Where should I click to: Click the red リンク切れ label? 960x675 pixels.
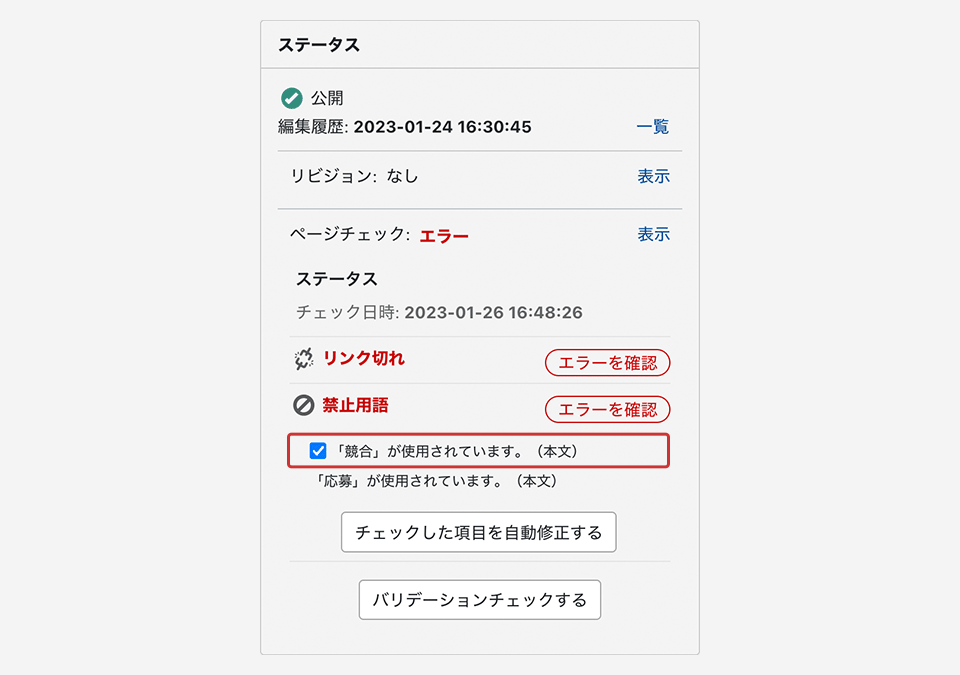click(x=364, y=359)
